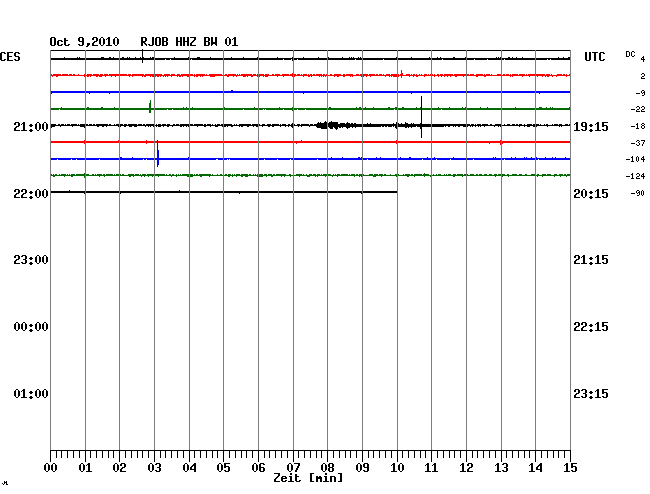
Task: Click the '10' minute tick label
Action: (397, 468)
